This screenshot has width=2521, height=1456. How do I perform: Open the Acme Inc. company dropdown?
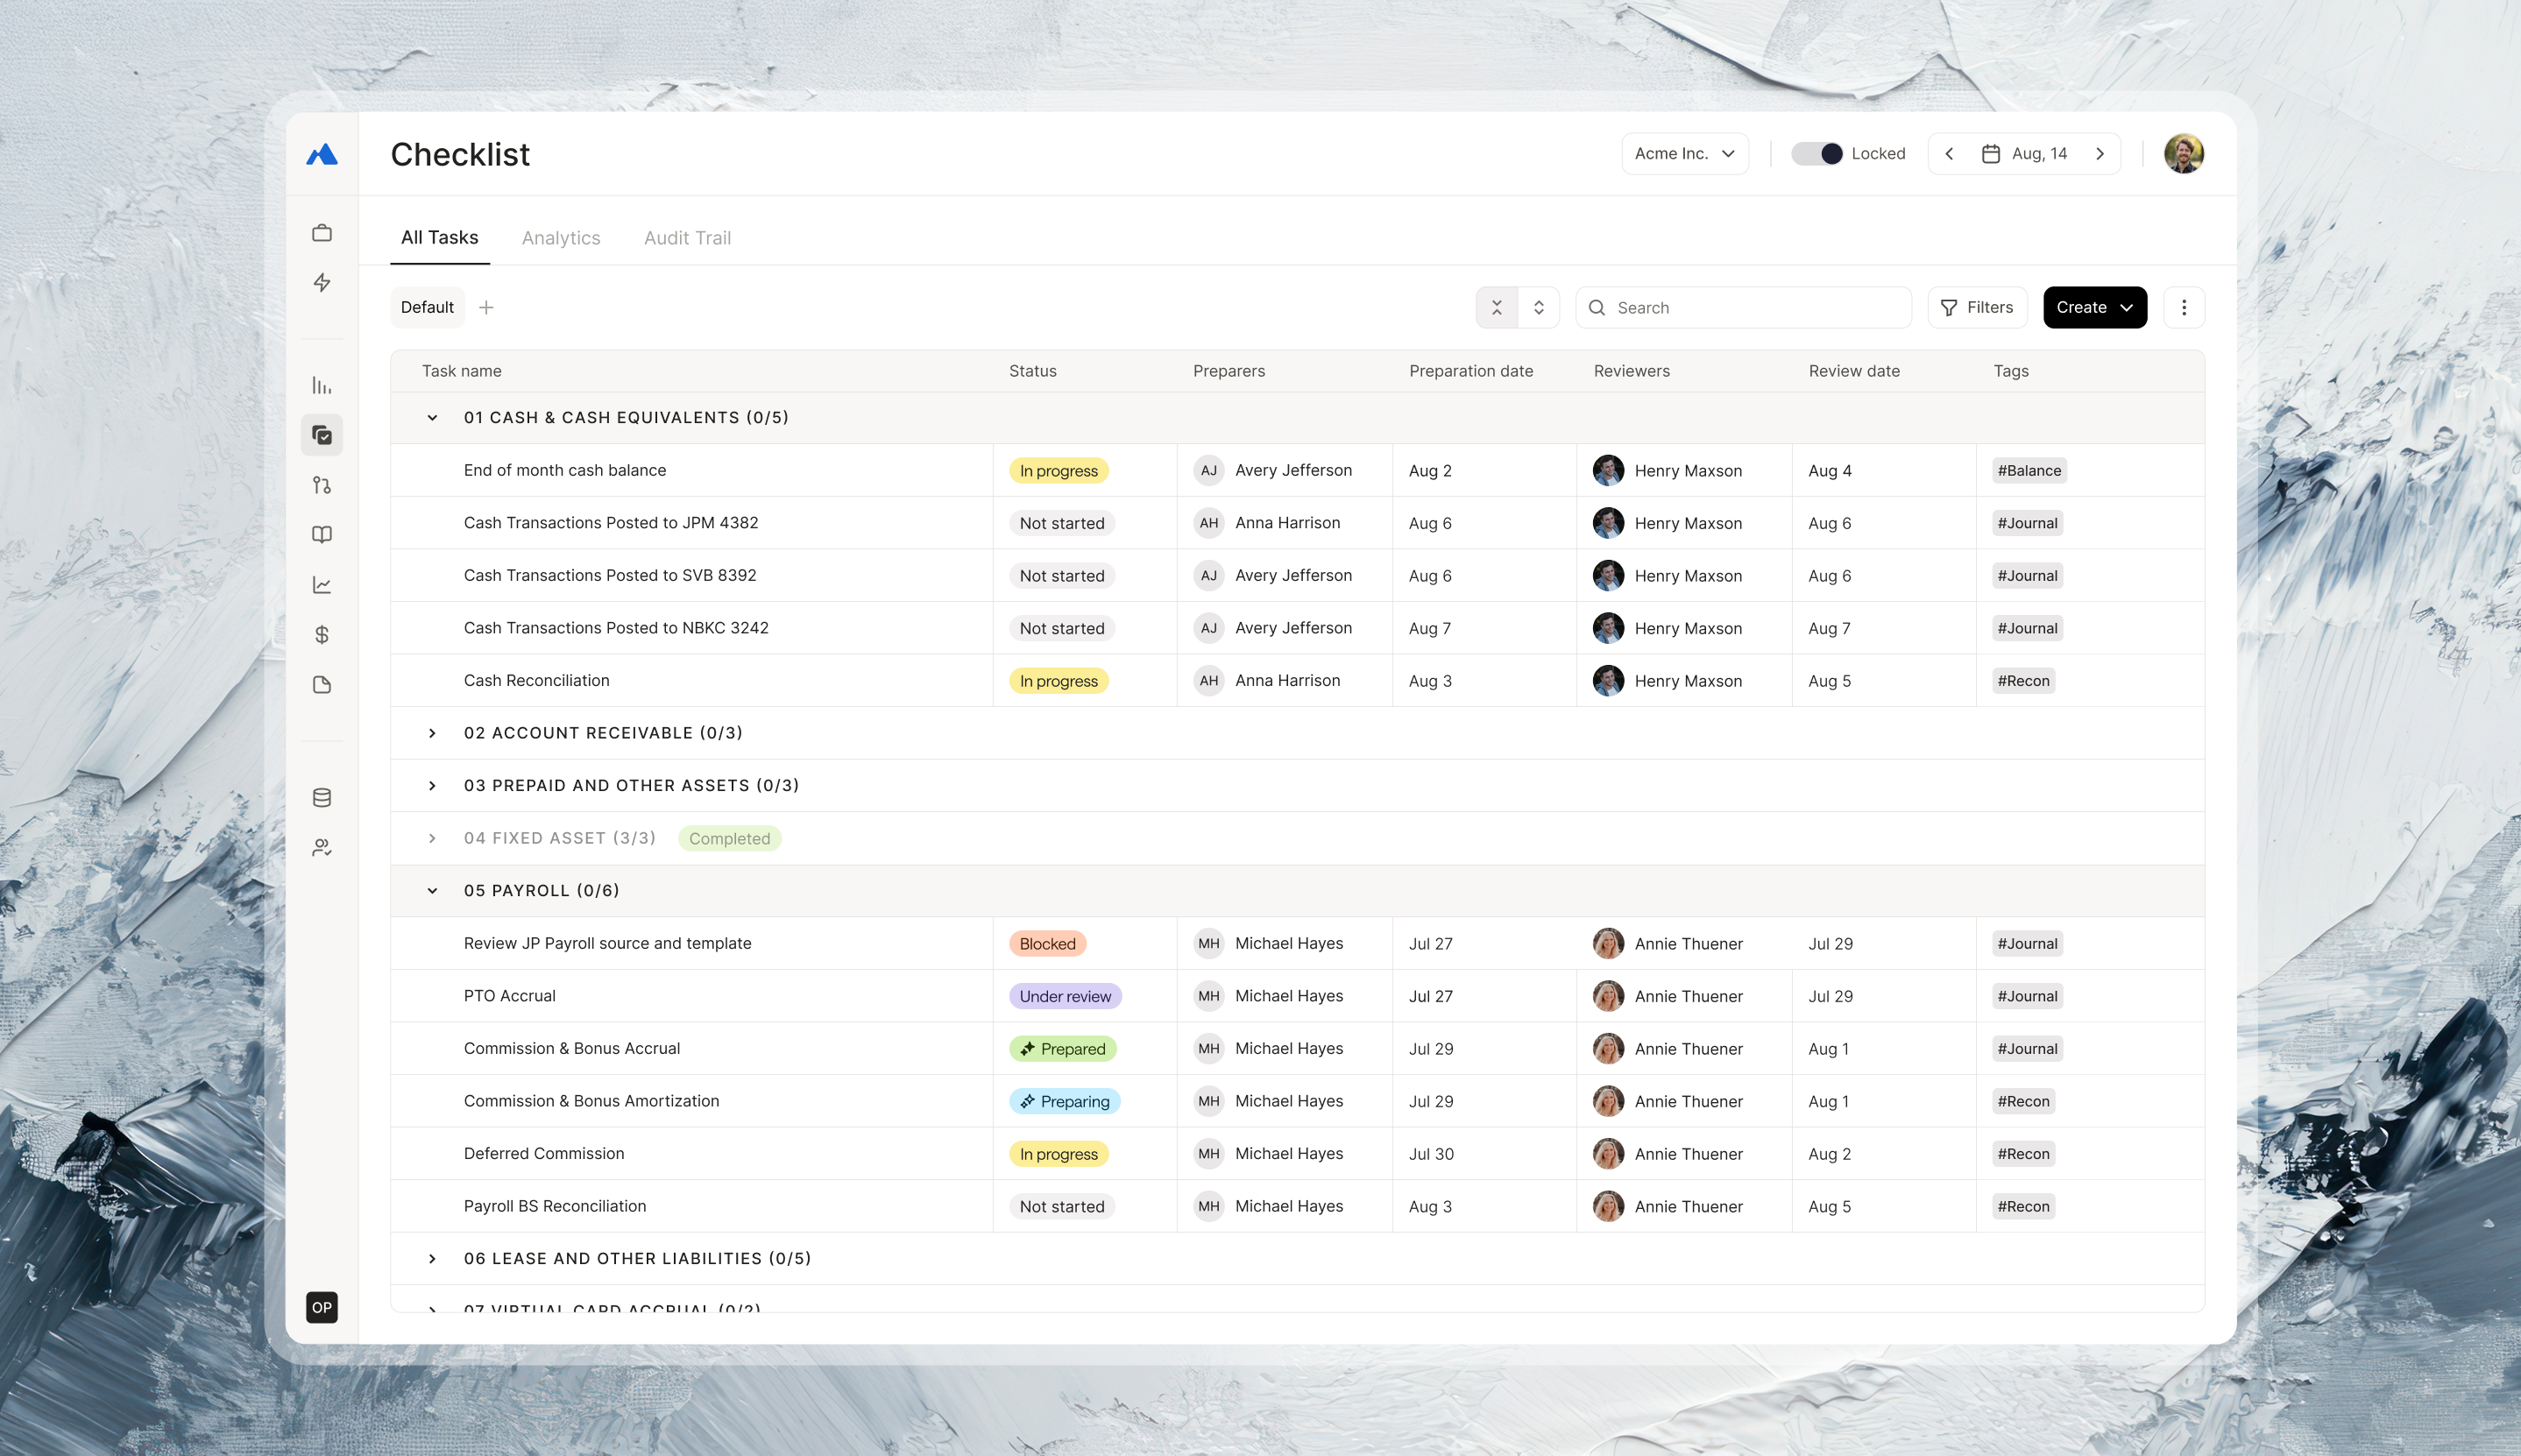[x=1684, y=154]
